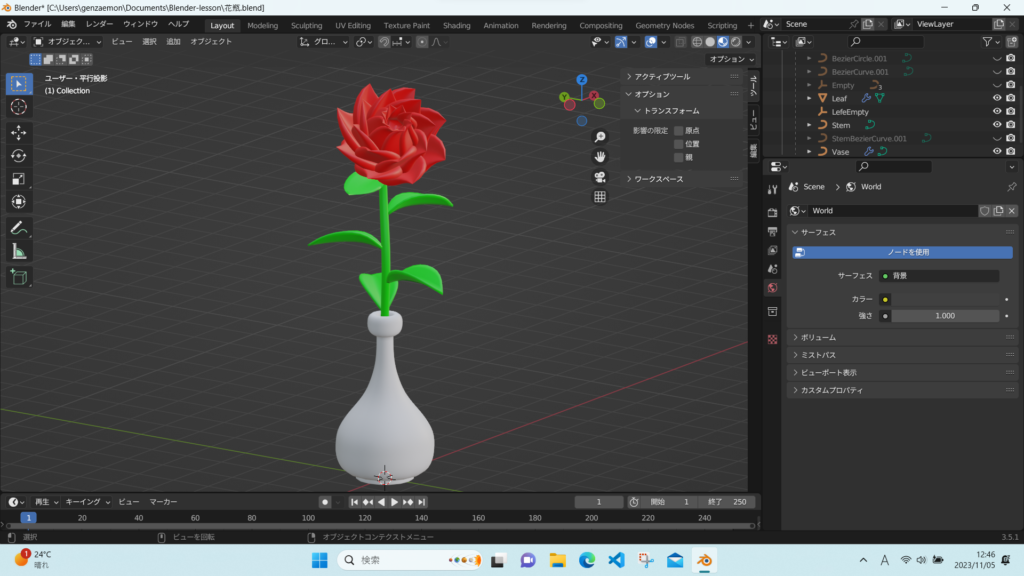The image size is (1024, 576).
Task: Select the Add Cube tool
Action: pyautogui.click(x=18, y=277)
